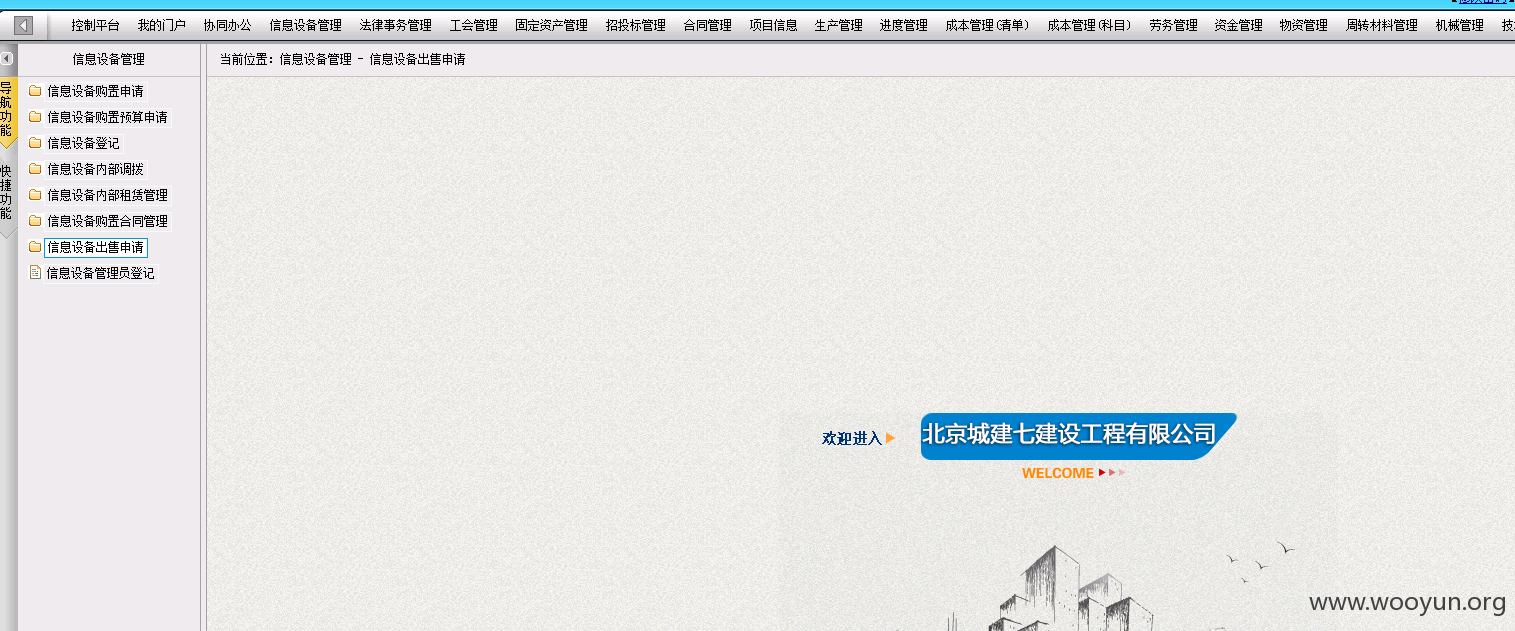Image resolution: width=1515 pixels, height=631 pixels.
Task: Open the 成本管理(科目) menu
Action: [x=1089, y=26]
